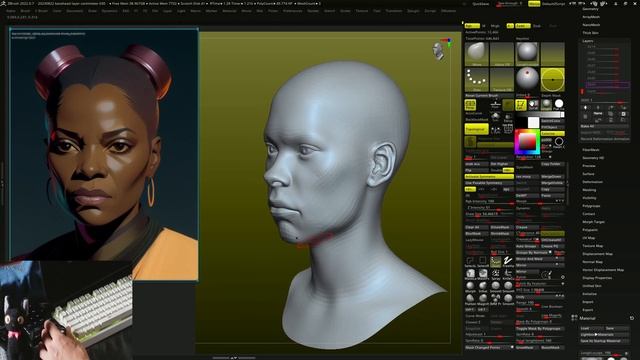Select the Morph brush sphere

point(470,287)
